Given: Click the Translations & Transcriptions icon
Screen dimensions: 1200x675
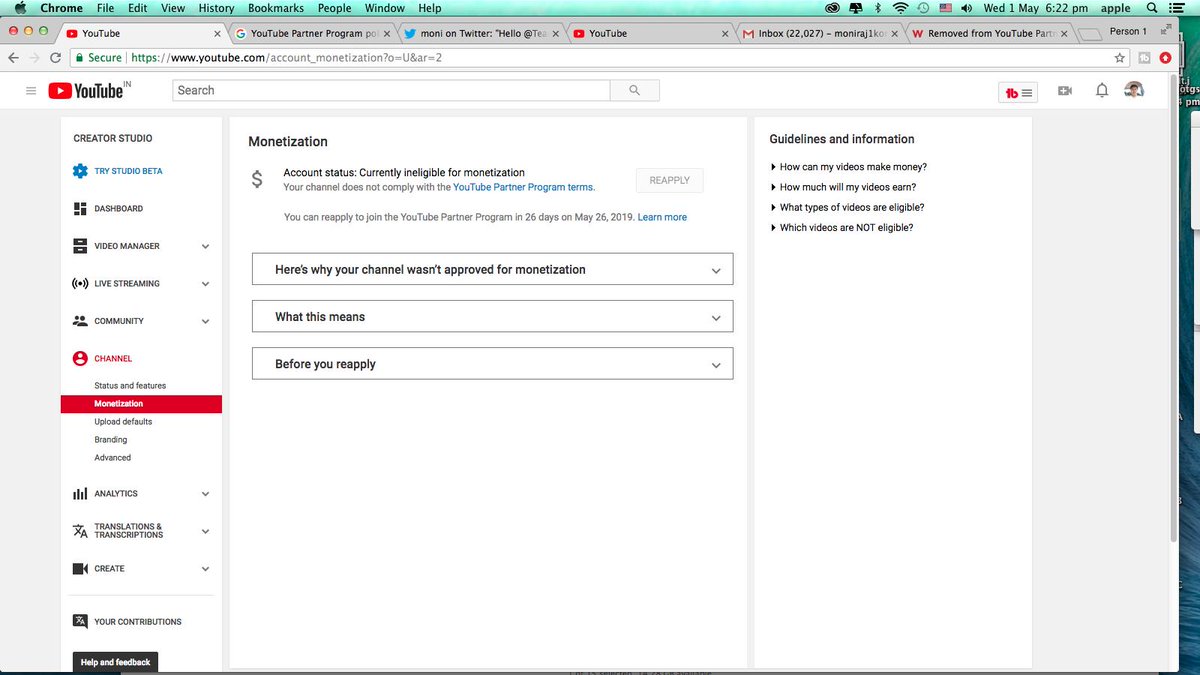Looking at the screenshot, I should pos(80,531).
